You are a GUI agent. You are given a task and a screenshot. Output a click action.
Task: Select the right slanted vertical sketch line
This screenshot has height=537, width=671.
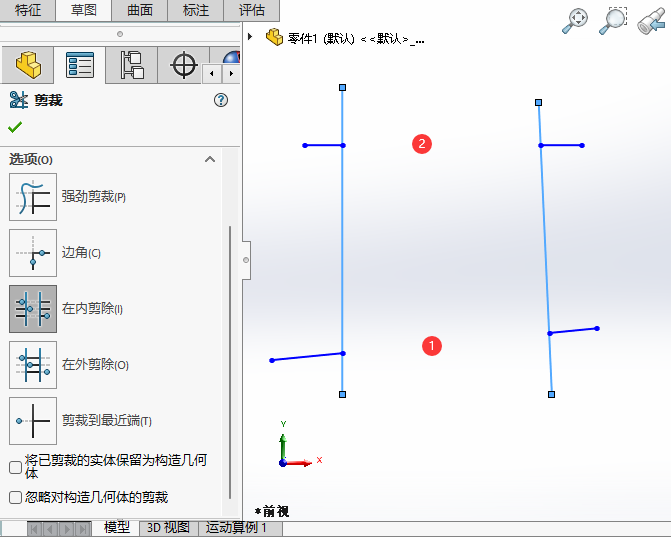(x=545, y=248)
